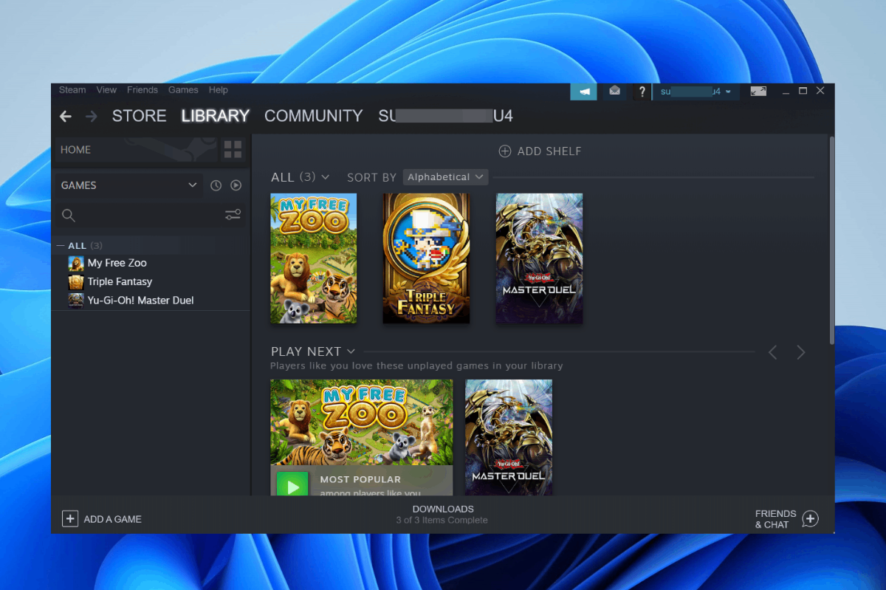Image resolution: width=886 pixels, height=590 pixels.
Task: Click the library search magnifier
Action: (68, 215)
